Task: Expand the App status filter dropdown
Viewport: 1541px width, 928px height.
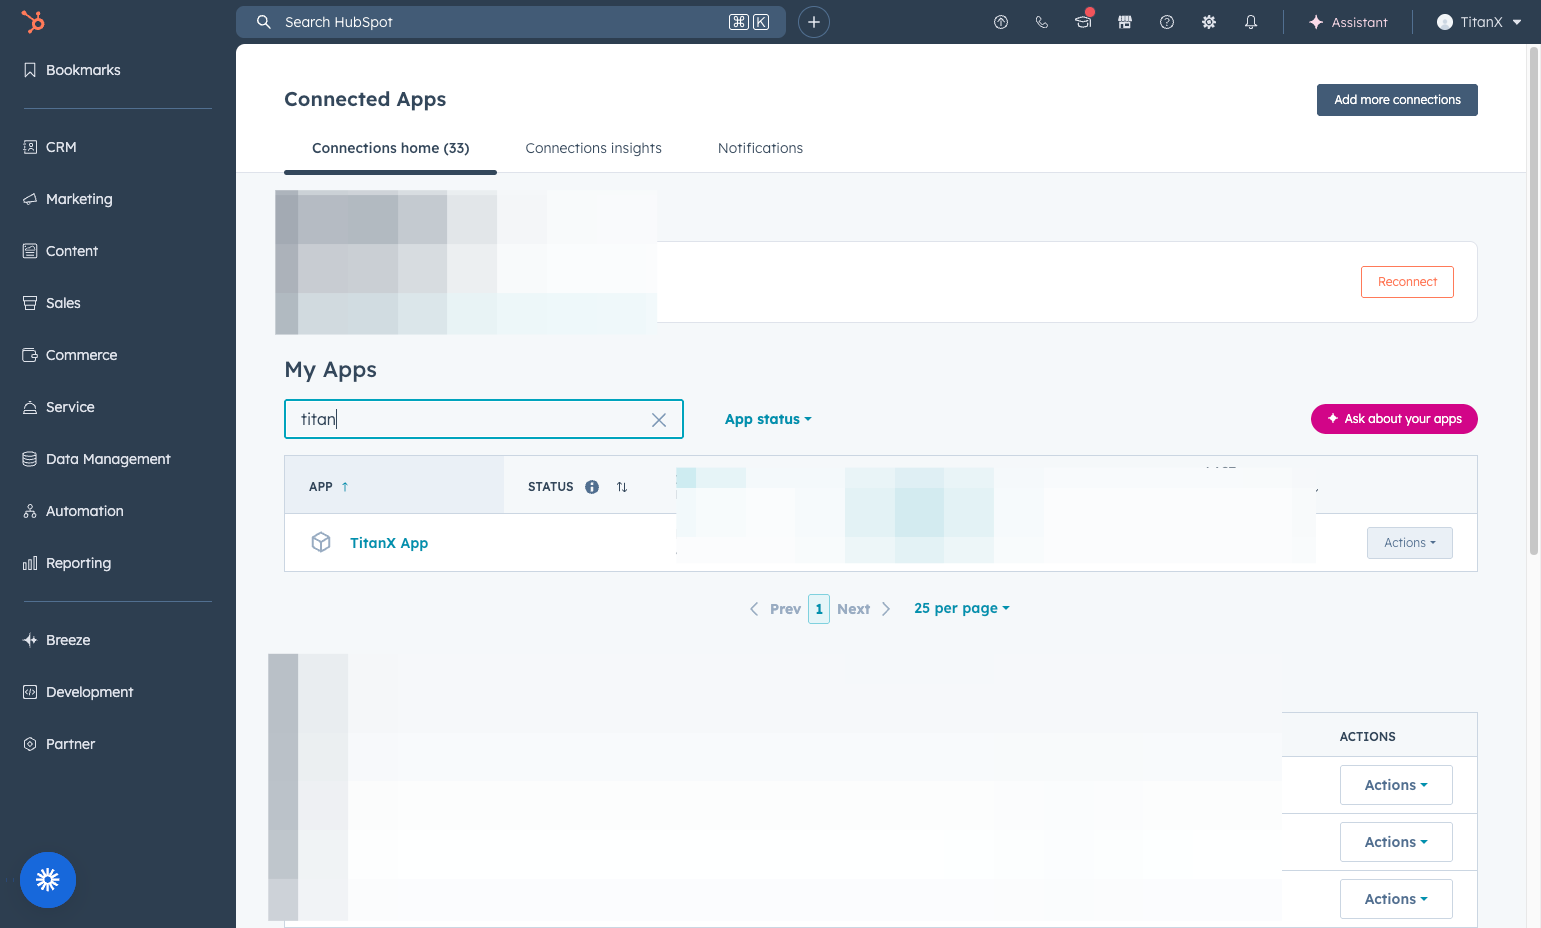Action: pos(768,419)
